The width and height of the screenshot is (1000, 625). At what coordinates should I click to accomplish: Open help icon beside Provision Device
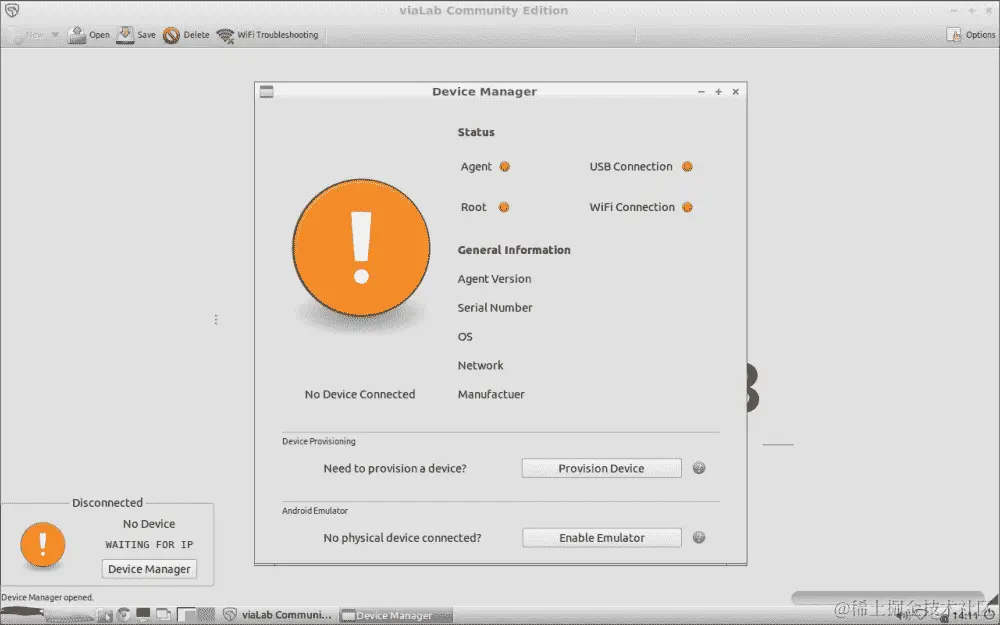point(699,468)
